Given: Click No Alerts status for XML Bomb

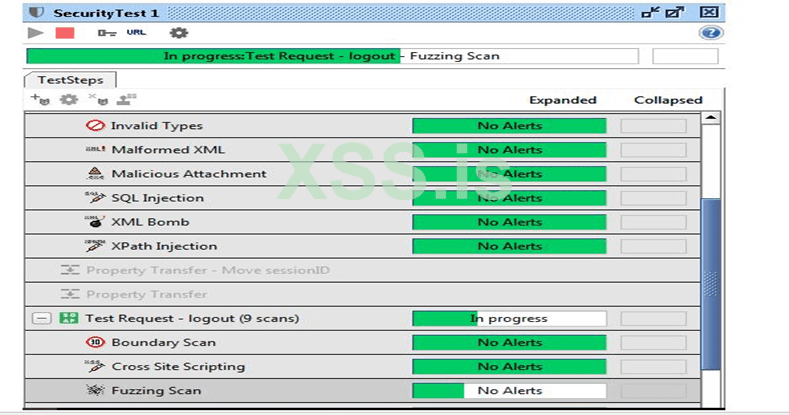Looking at the screenshot, I should (509, 222).
